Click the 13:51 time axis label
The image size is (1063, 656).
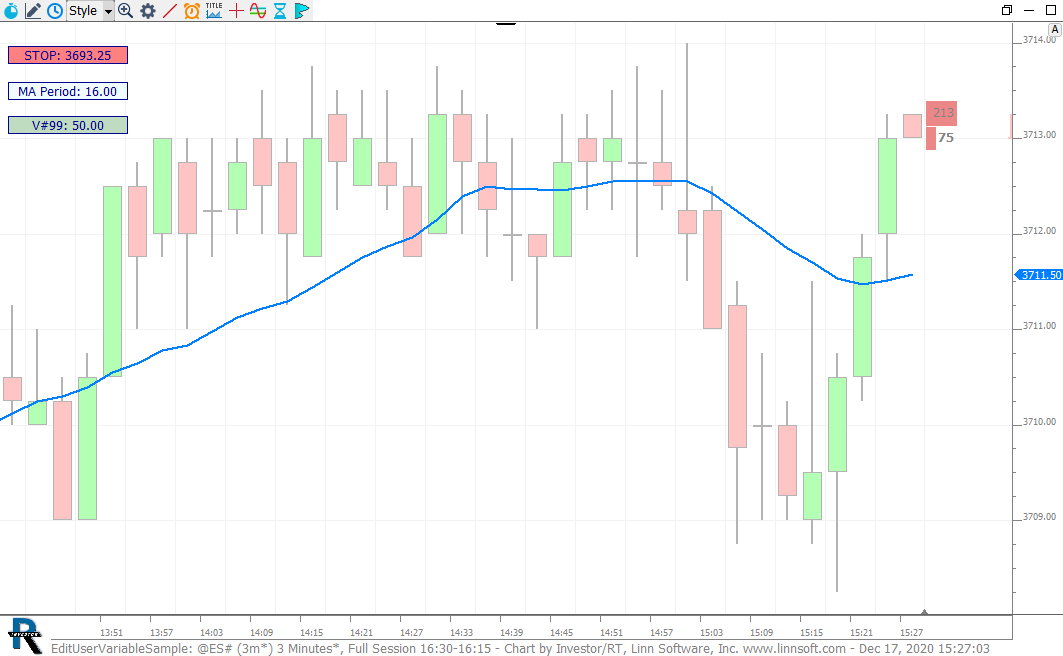111,632
